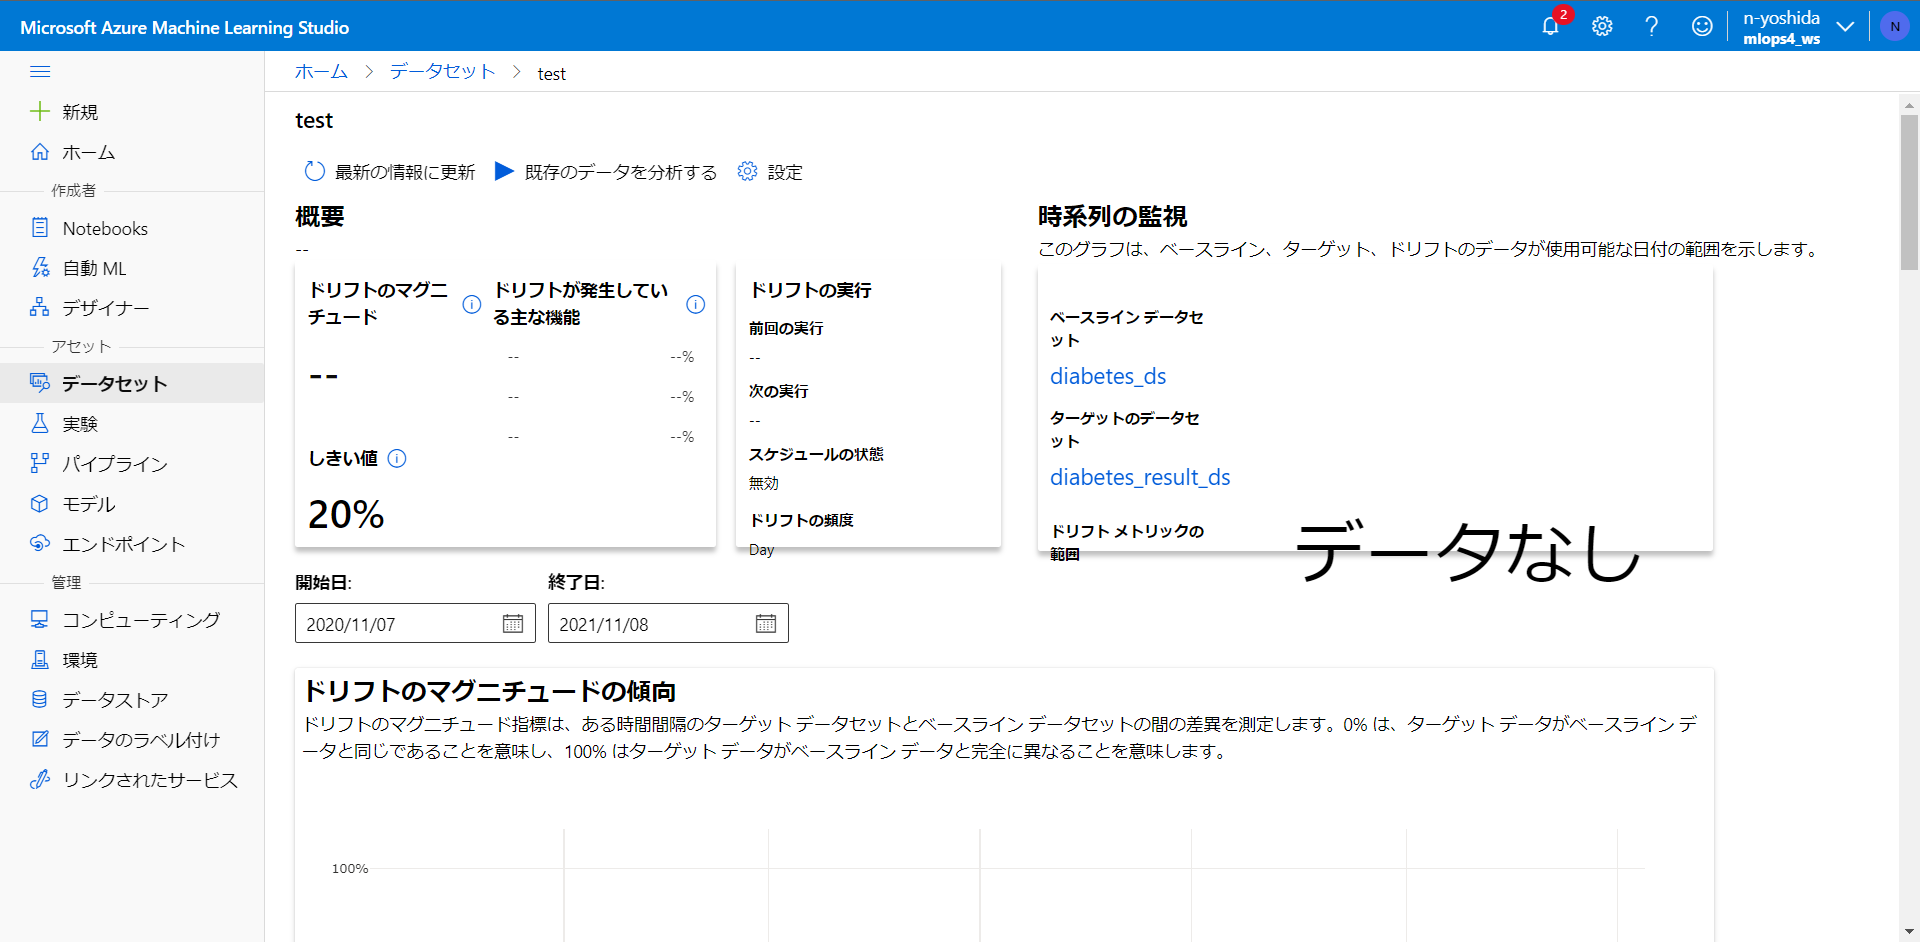This screenshot has height=942, width=1920.
Task: Click the モデル cube icon
Action: 39,503
